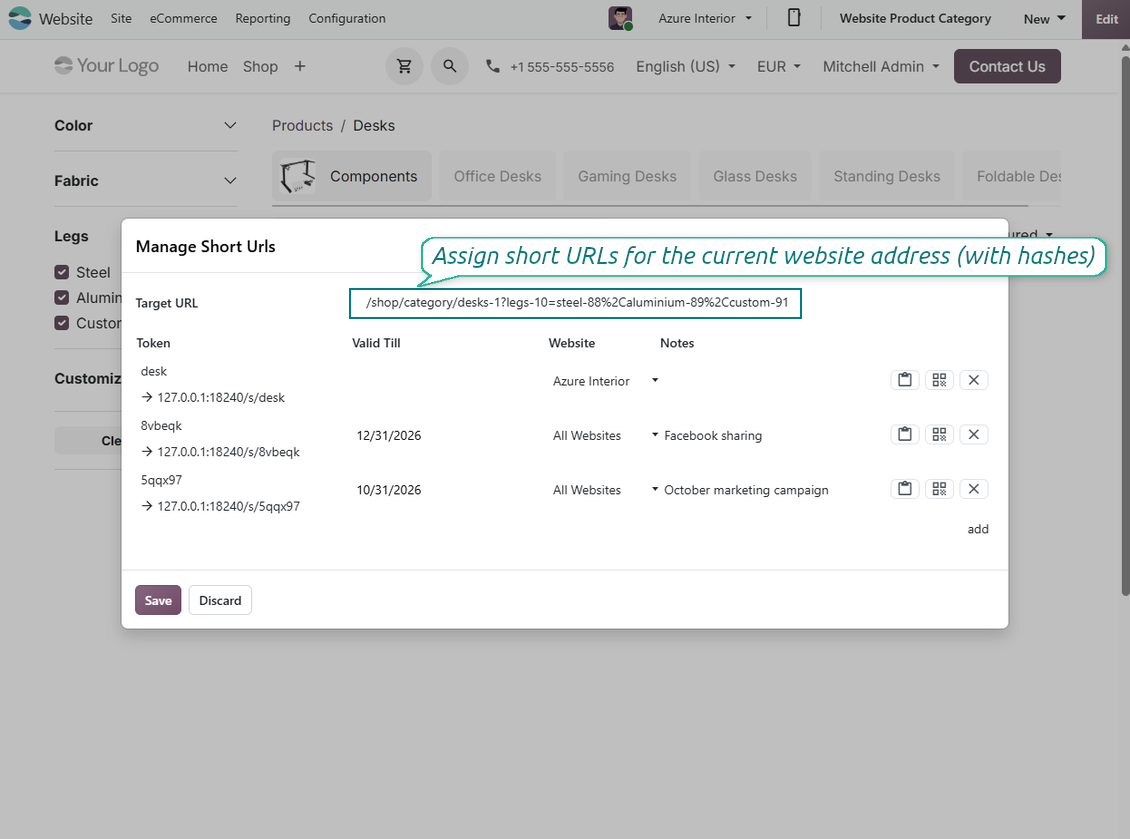This screenshot has width=1130, height=839.
Task: Select the Gaming Desks category tab
Action: pyautogui.click(x=627, y=176)
